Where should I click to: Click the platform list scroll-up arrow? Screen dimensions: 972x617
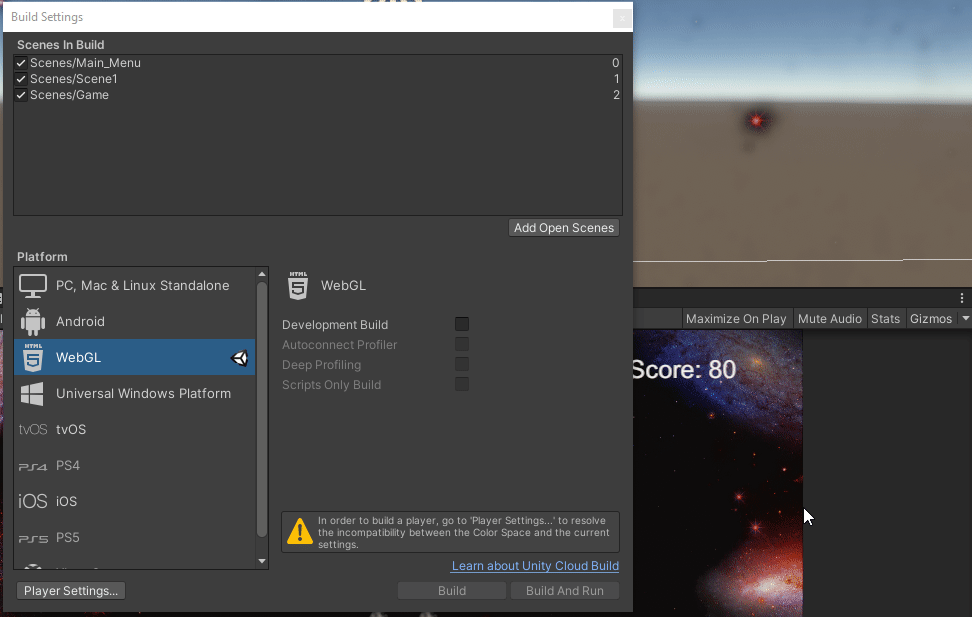(262, 274)
